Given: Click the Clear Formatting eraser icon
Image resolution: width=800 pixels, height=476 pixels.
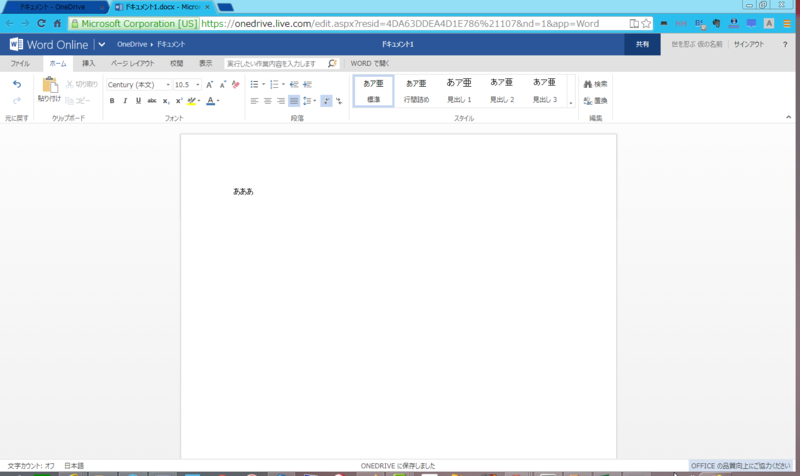Looking at the screenshot, I should click(236, 85).
